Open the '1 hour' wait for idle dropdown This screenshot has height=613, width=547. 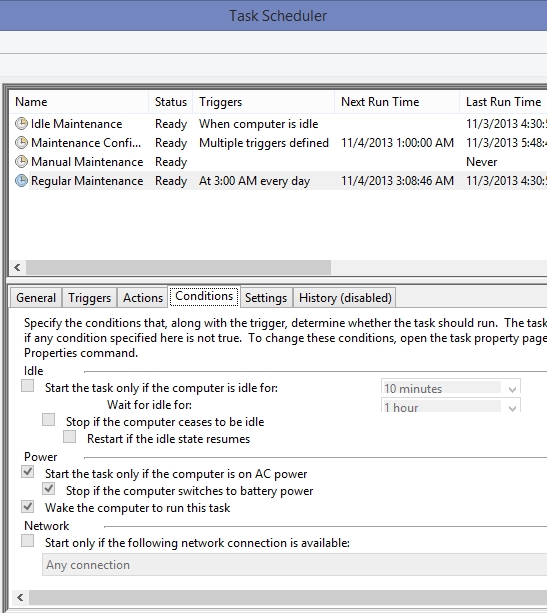tap(451, 405)
